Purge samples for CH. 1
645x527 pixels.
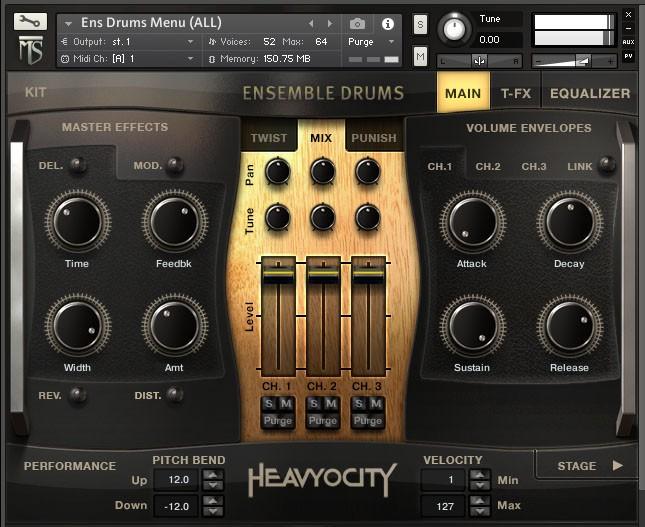277,421
